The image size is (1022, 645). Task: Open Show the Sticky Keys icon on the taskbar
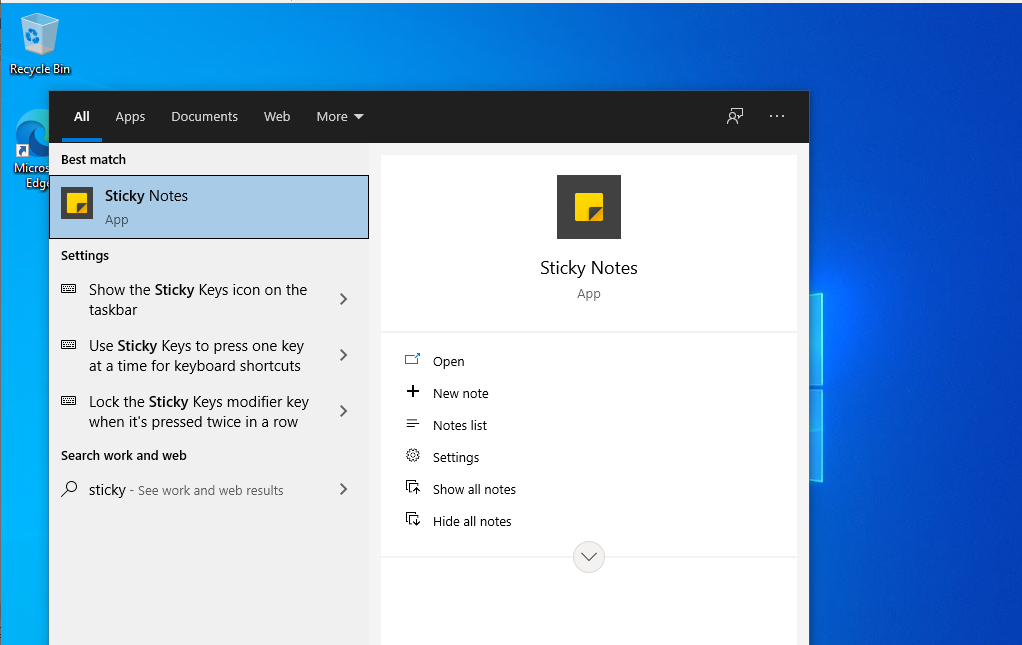198,300
